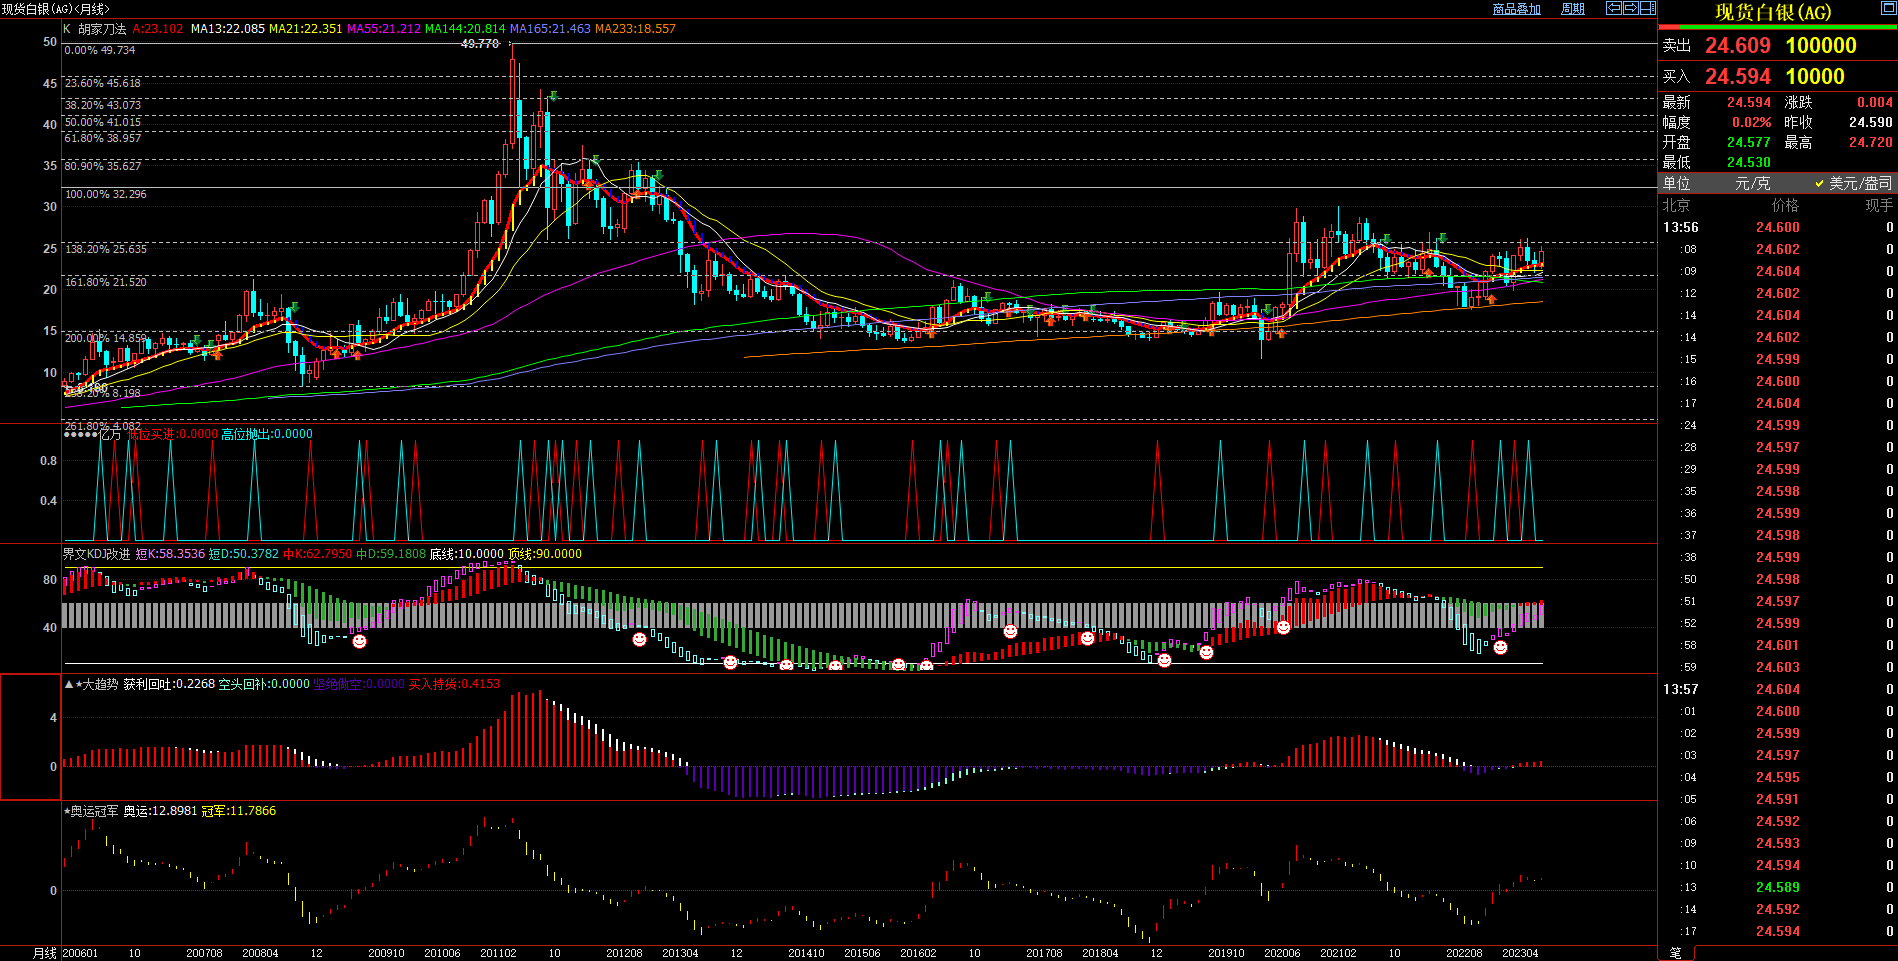Screen dimensions: 1898x961
Task: Click the triangle icon before 大趋势
Action: (x=68, y=684)
